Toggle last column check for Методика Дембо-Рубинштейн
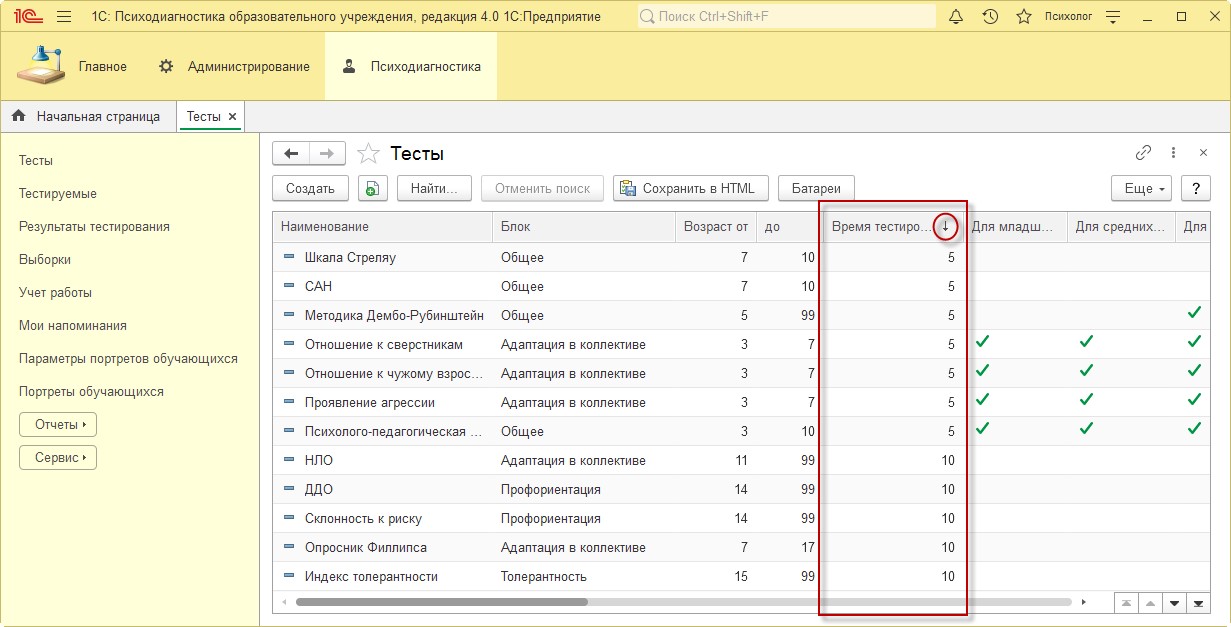 click(x=1194, y=312)
